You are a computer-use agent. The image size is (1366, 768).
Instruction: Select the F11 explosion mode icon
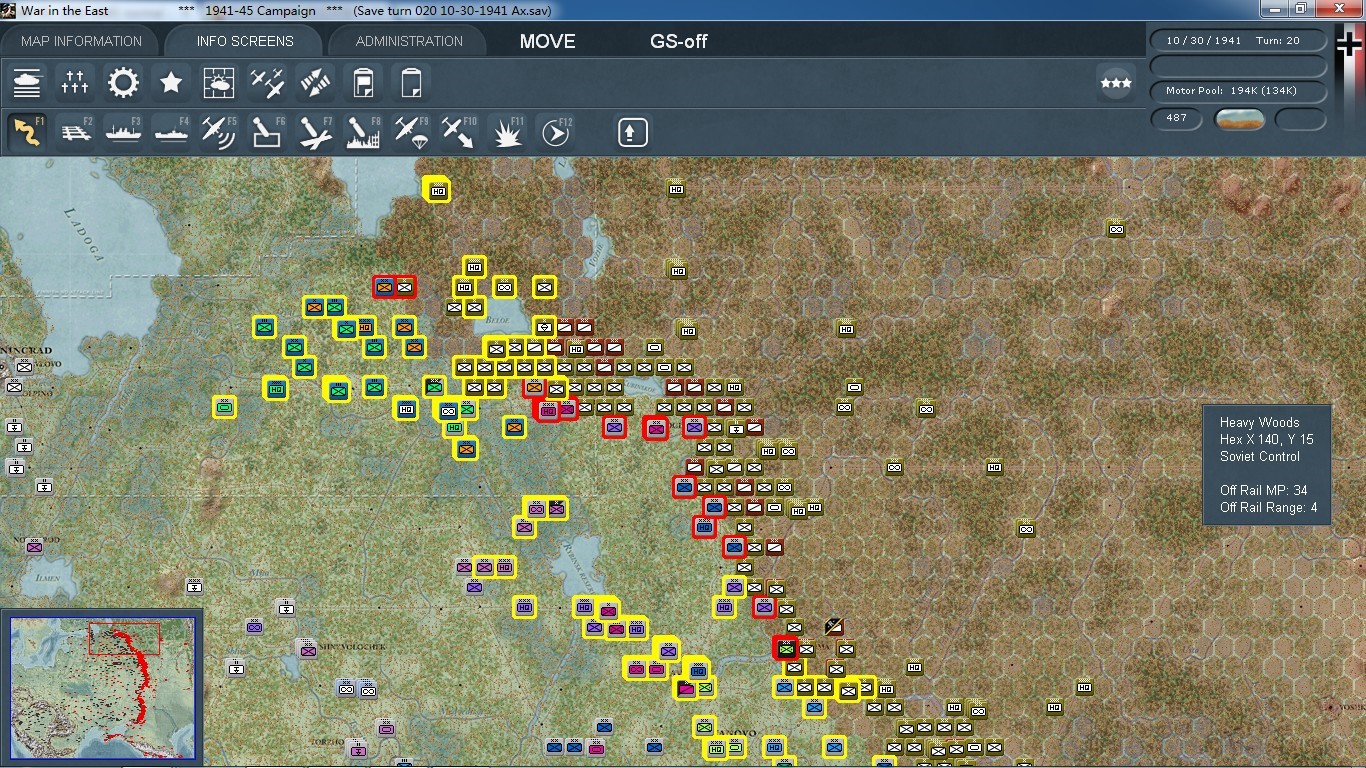point(508,132)
